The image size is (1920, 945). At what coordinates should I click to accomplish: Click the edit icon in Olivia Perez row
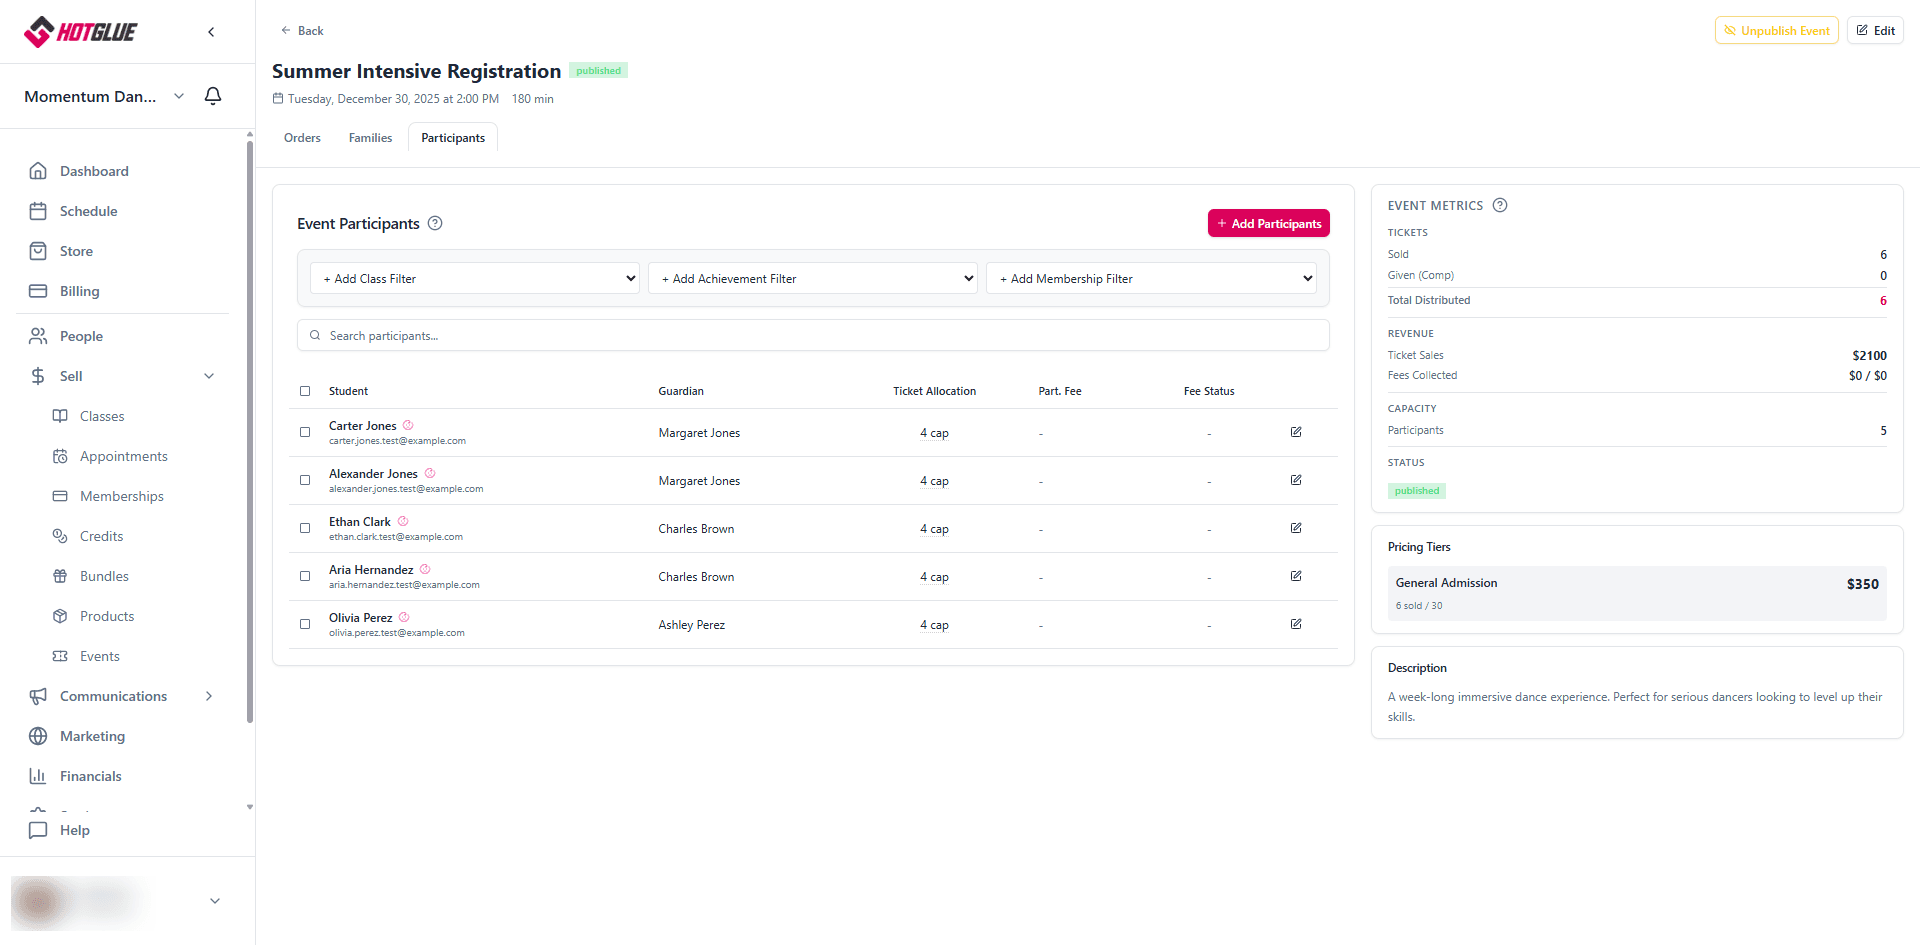(x=1296, y=624)
